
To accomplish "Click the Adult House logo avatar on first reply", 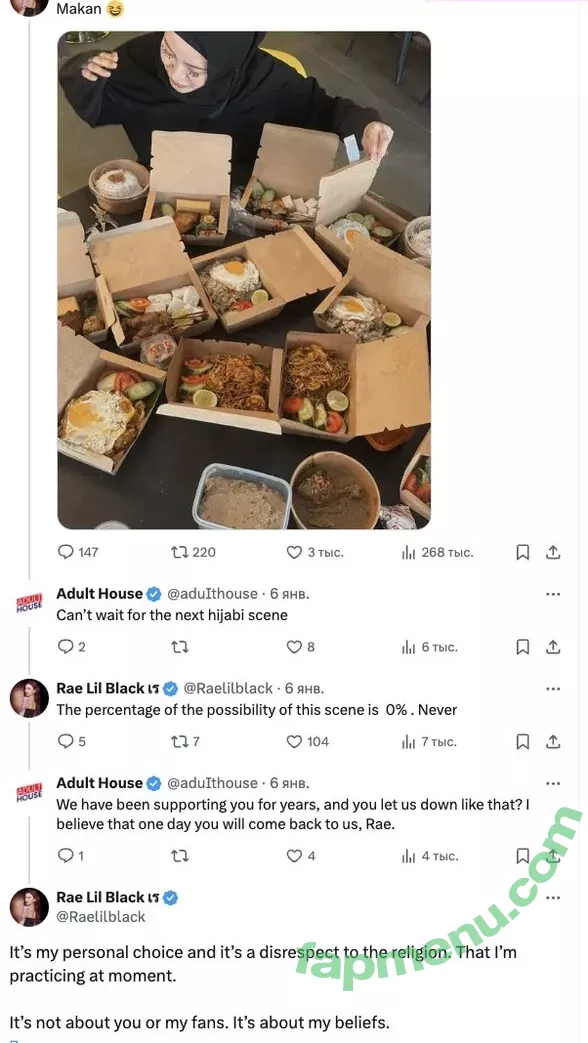I will click(x=29, y=603).
